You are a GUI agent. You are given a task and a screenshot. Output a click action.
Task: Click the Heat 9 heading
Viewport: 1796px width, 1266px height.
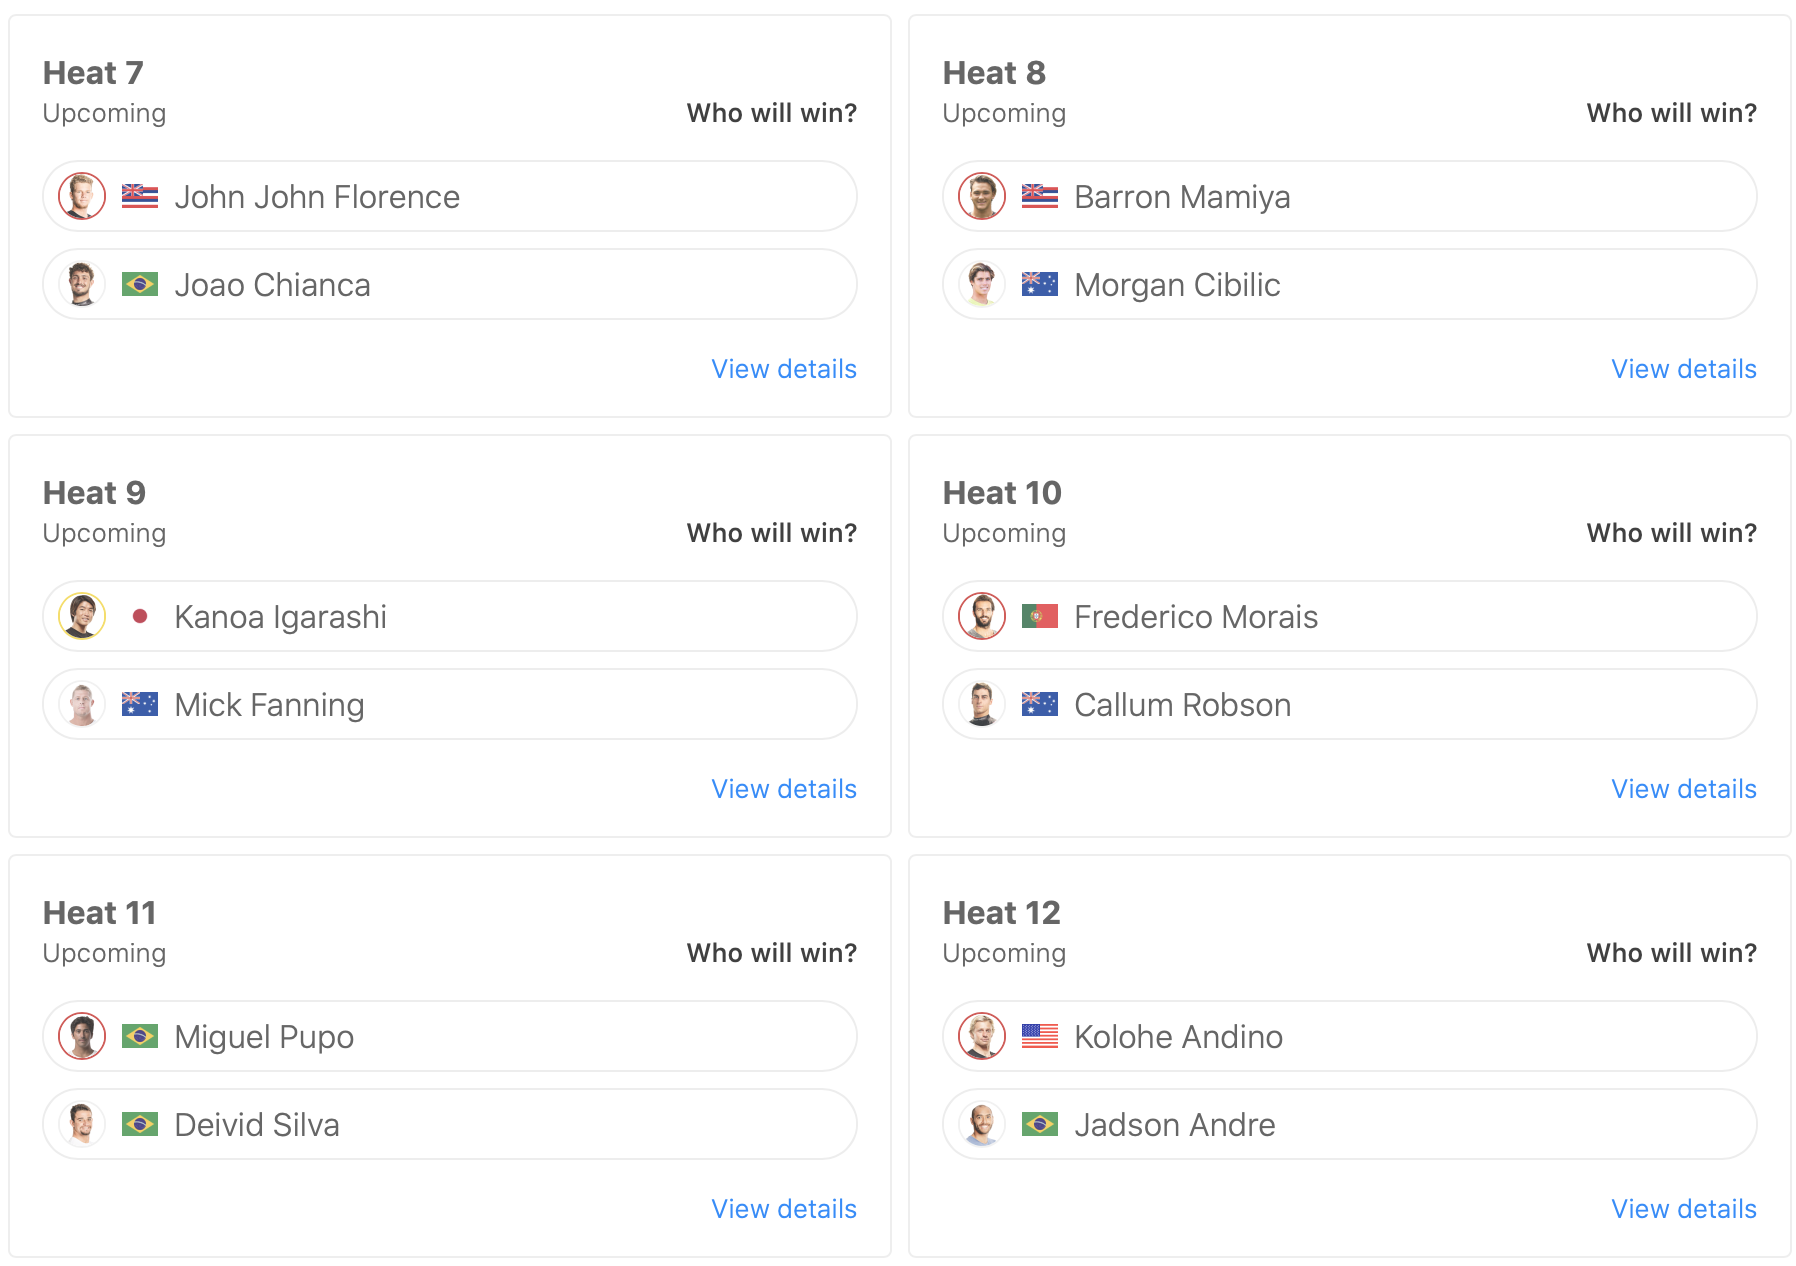94,493
